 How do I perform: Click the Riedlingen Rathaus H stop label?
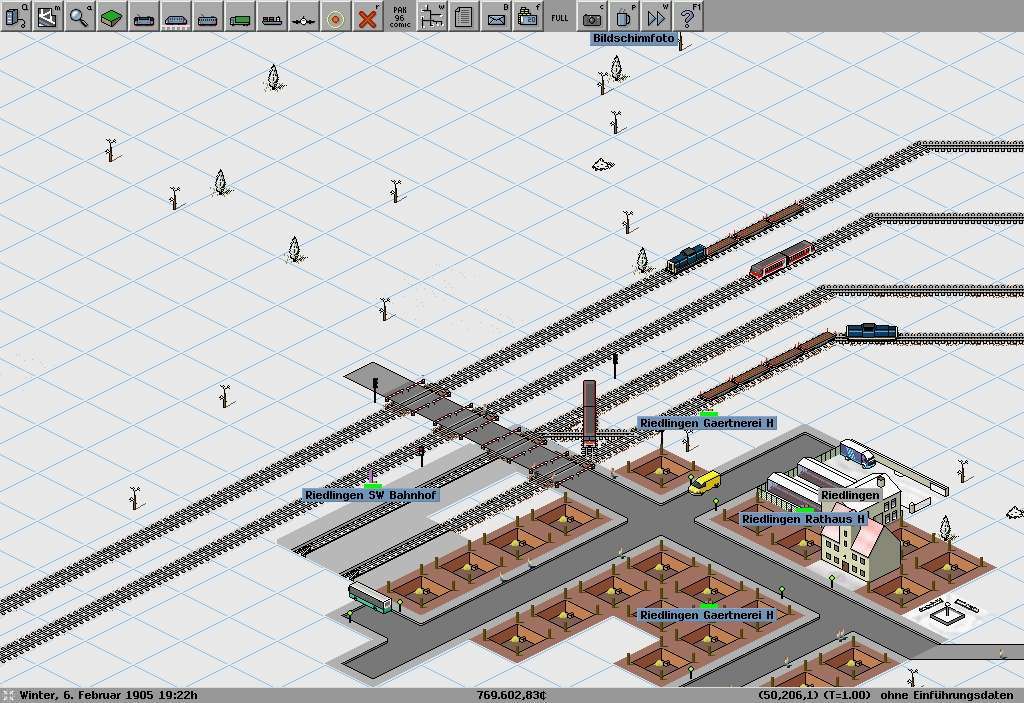click(803, 519)
